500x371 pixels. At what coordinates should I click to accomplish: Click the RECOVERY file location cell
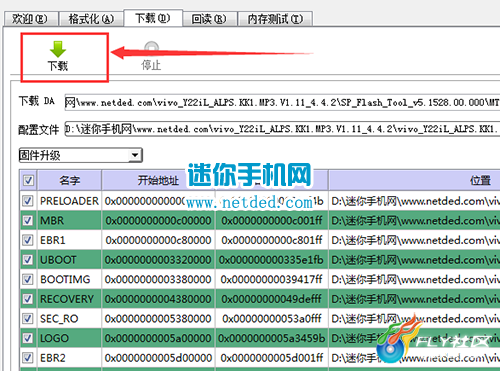(x=414, y=299)
